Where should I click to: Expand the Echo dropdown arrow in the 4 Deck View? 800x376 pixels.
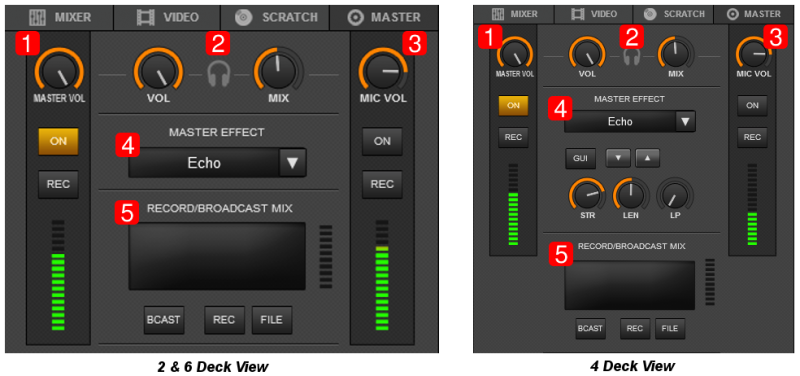(685, 122)
